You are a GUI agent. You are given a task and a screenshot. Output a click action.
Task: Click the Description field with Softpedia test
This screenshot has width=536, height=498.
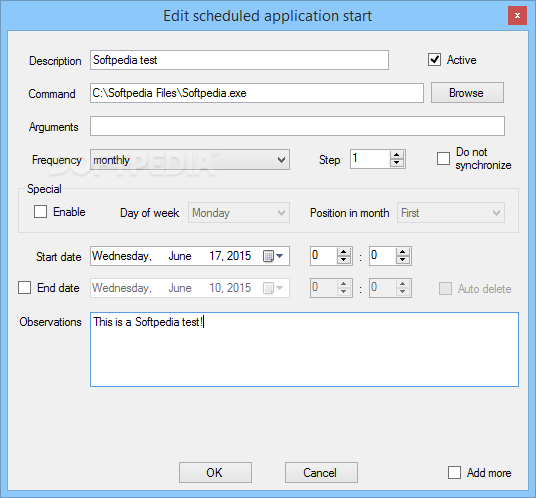[239, 60]
